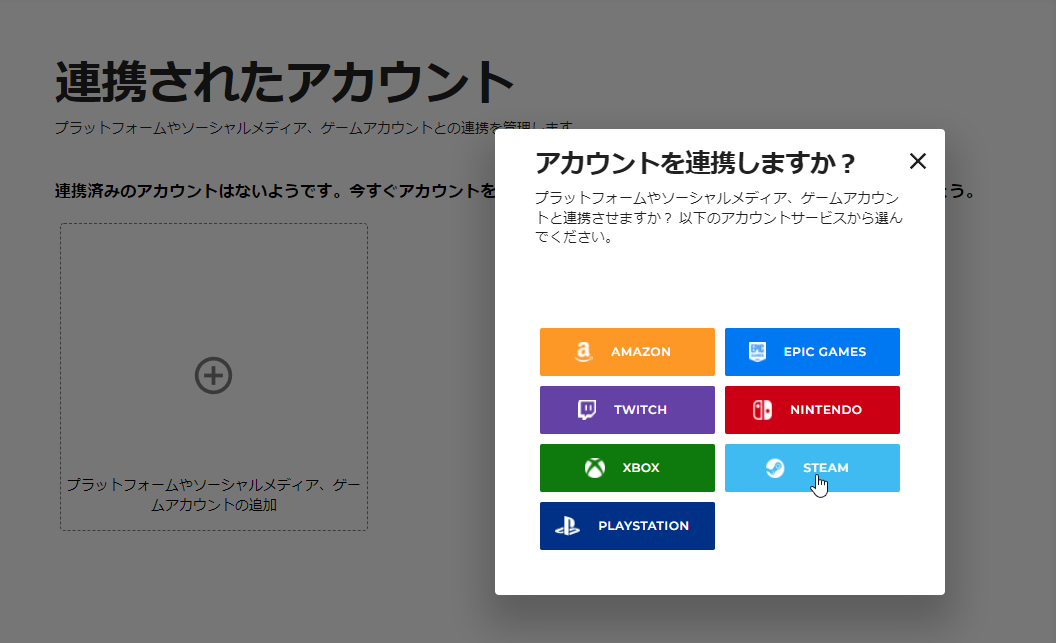The width and height of the screenshot is (1056, 643).
Task: Choose the Xbox button
Action: 627,467
